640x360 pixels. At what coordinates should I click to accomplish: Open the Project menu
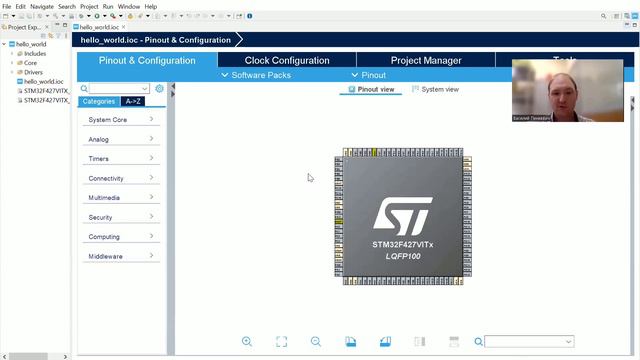click(89, 7)
